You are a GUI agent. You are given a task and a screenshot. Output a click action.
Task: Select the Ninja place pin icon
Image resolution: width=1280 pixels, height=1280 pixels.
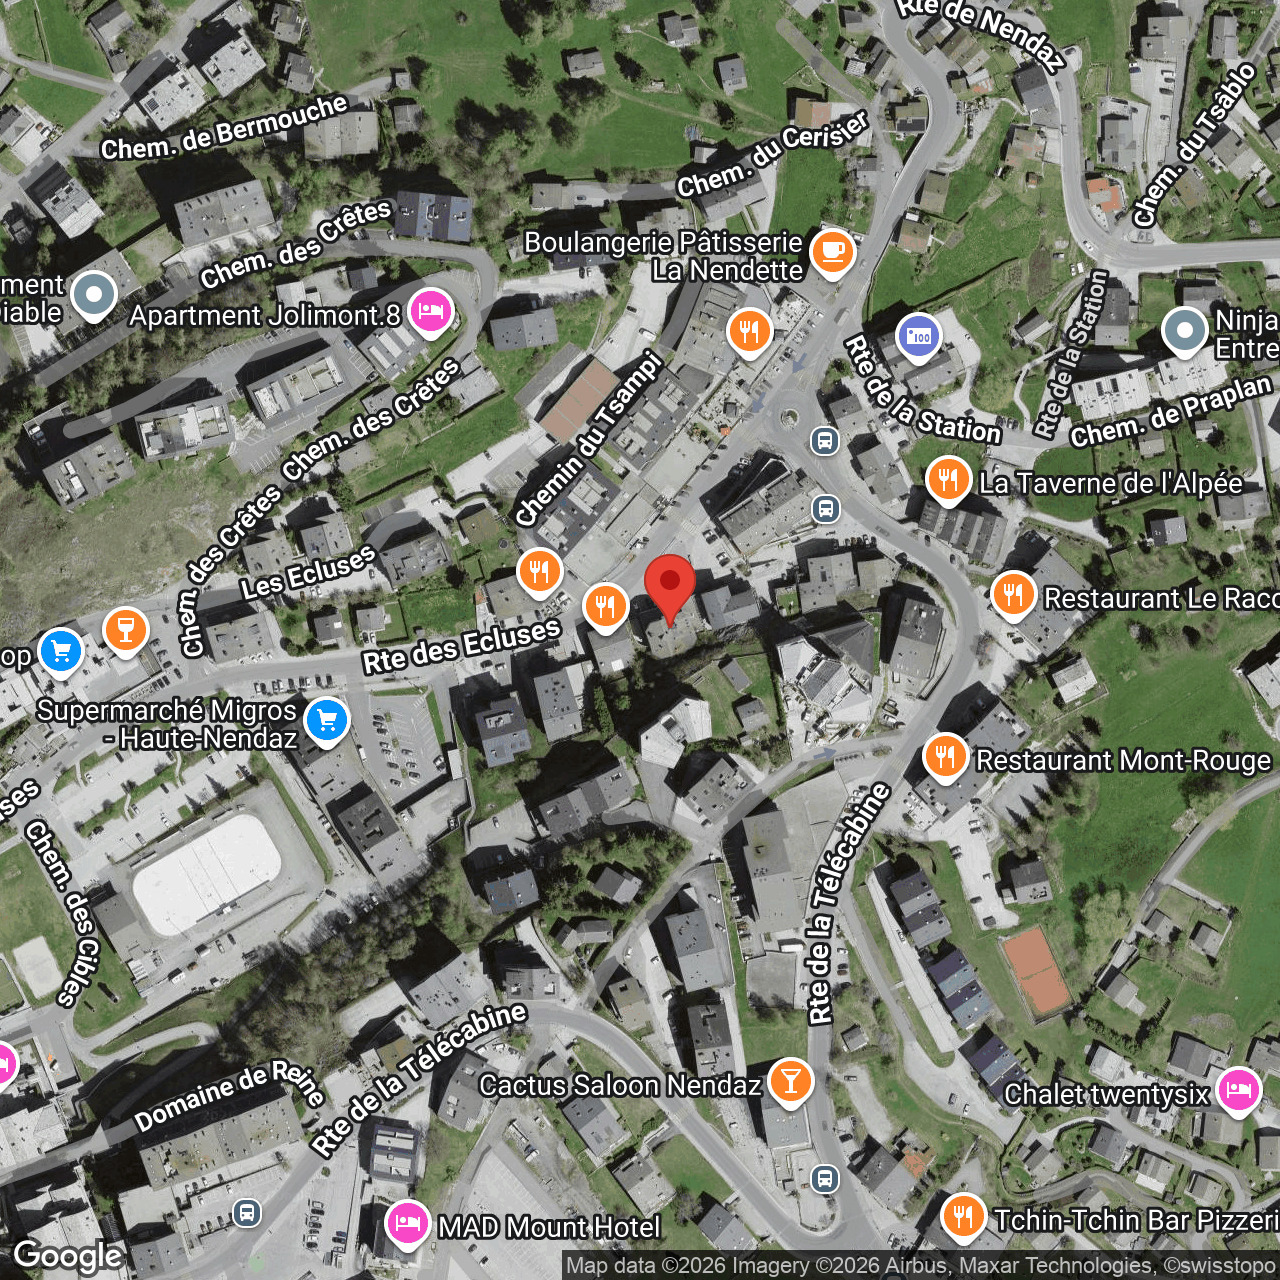[1185, 331]
